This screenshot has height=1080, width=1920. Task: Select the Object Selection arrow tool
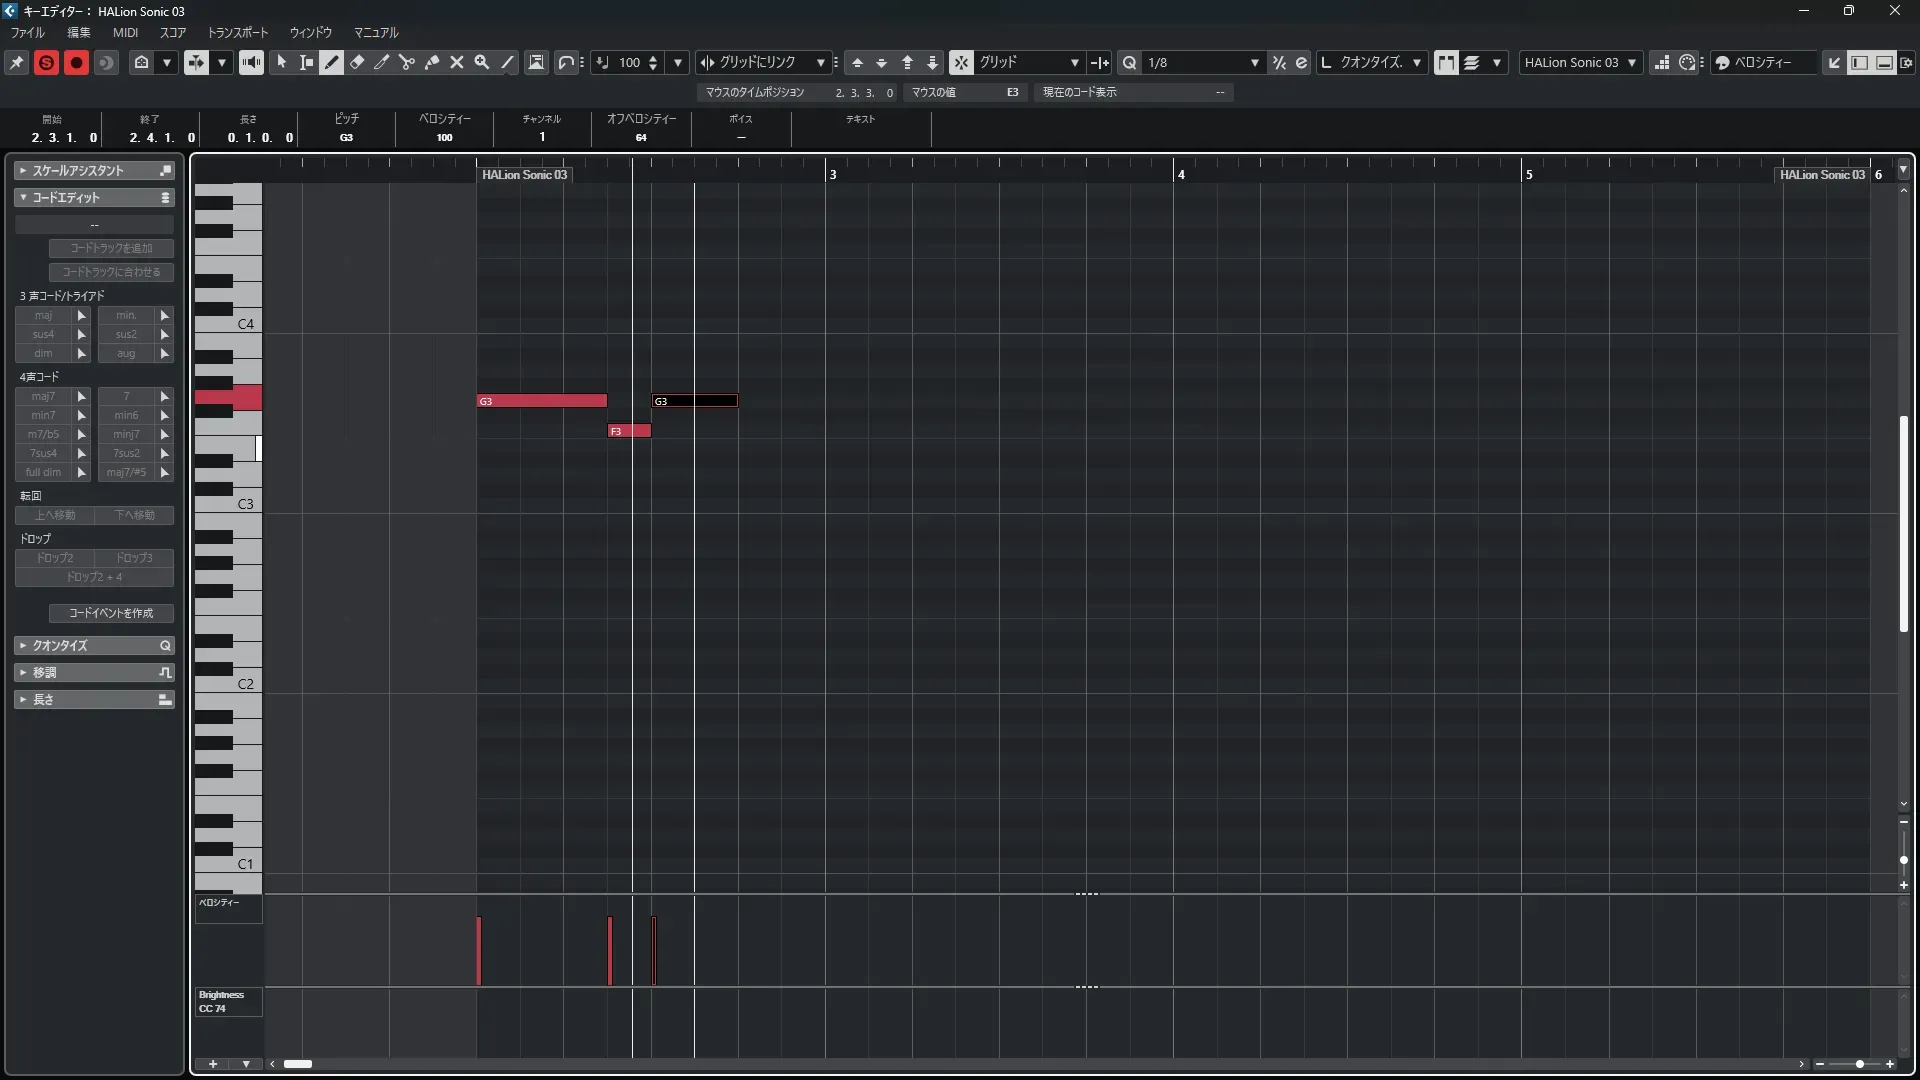tap(282, 62)
